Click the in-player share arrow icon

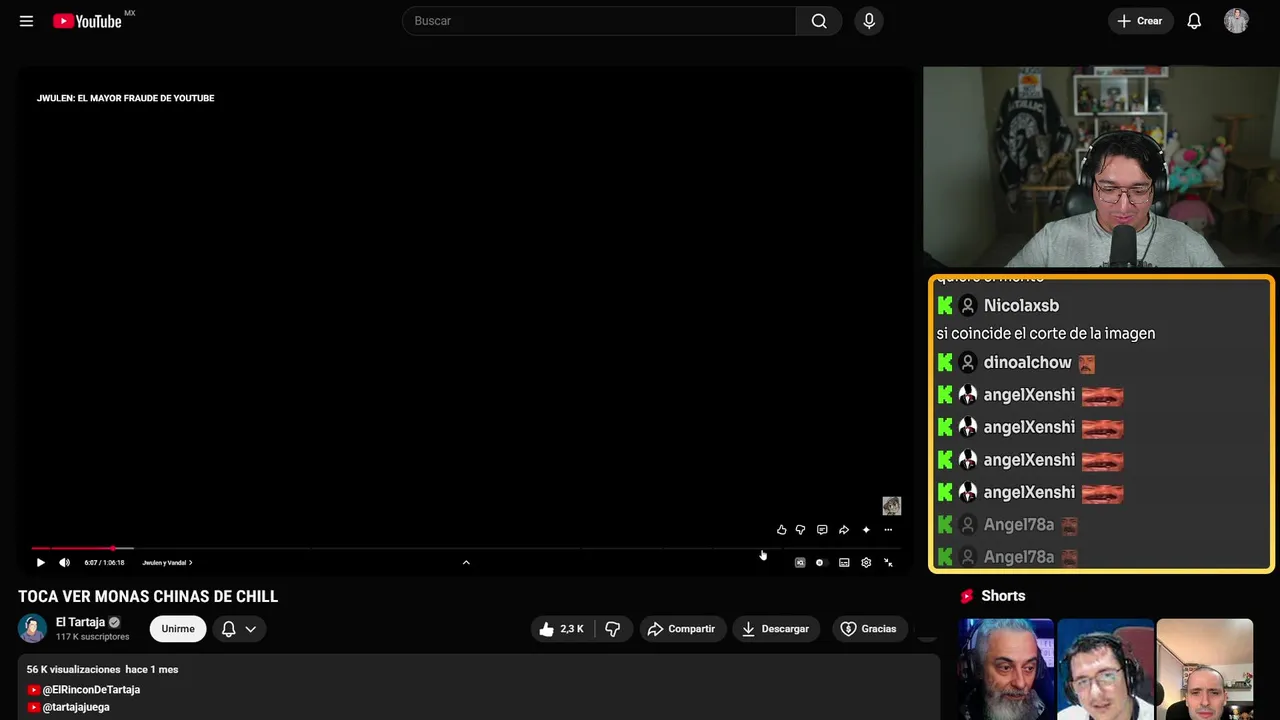click(844, 530)
